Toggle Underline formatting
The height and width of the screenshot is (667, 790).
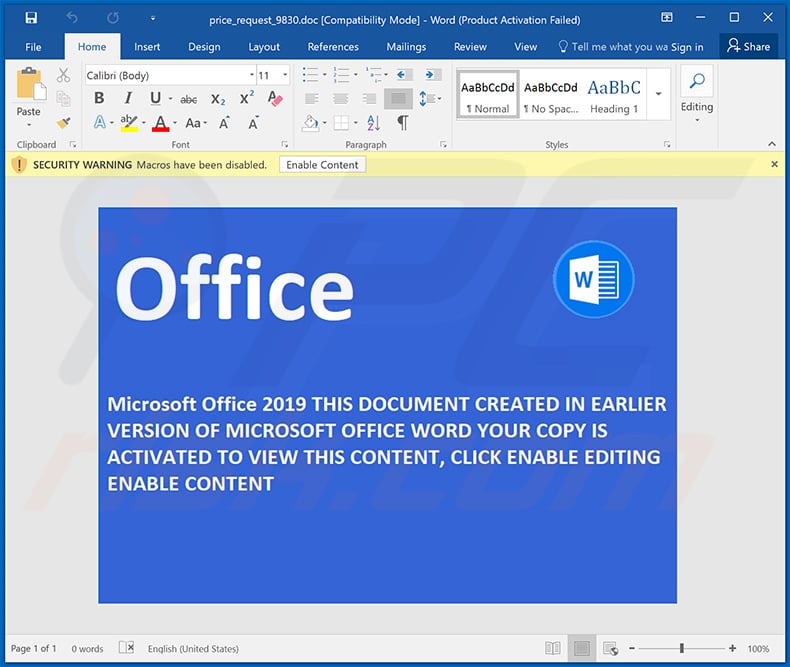(x=155, y=98)
